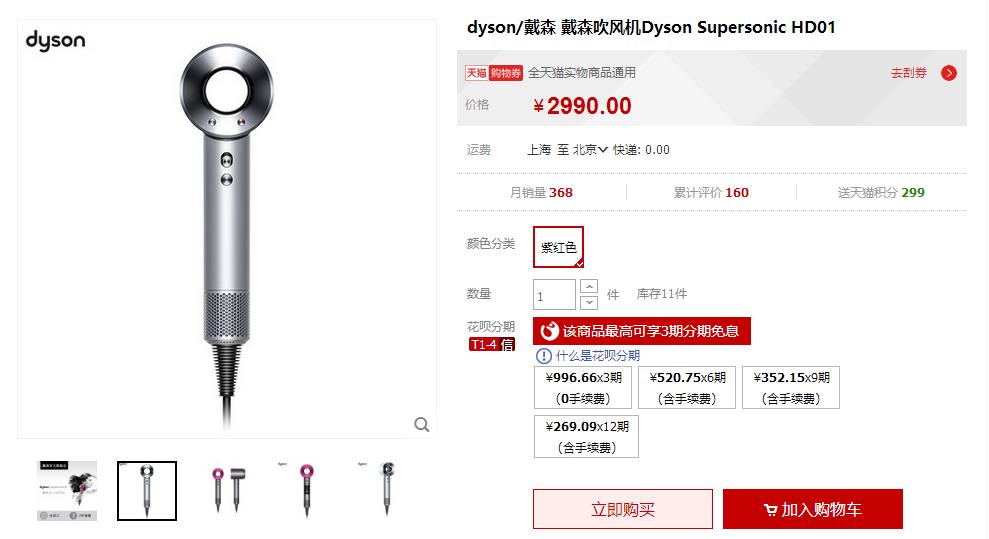Select the ¥520.75x6期 installment plan

[687, 387]
